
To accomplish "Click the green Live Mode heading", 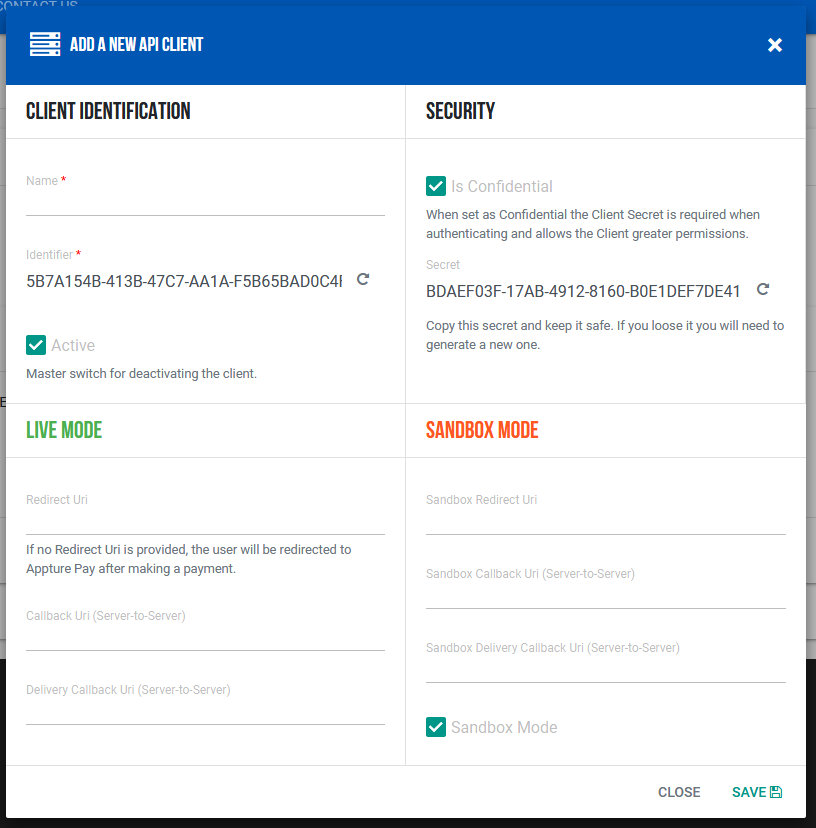I will click(x=64, y=430).
